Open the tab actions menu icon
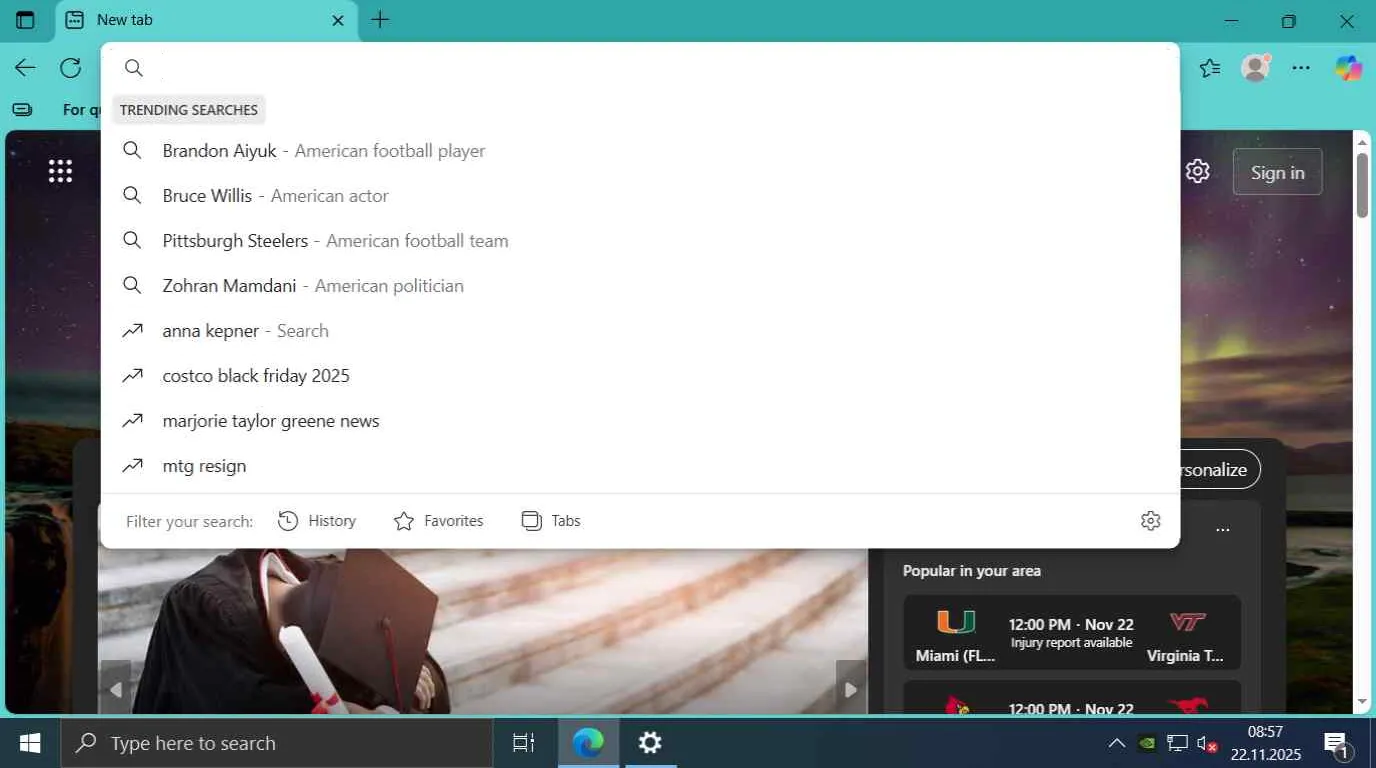The width and height of the screenshot is (1376, 768). [x=25, y=20]
